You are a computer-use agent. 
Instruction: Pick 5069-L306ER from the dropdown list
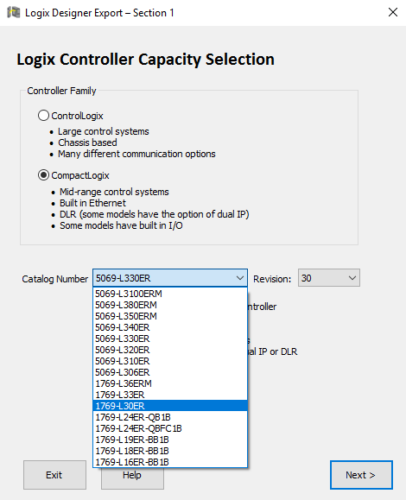pos(170,372)
